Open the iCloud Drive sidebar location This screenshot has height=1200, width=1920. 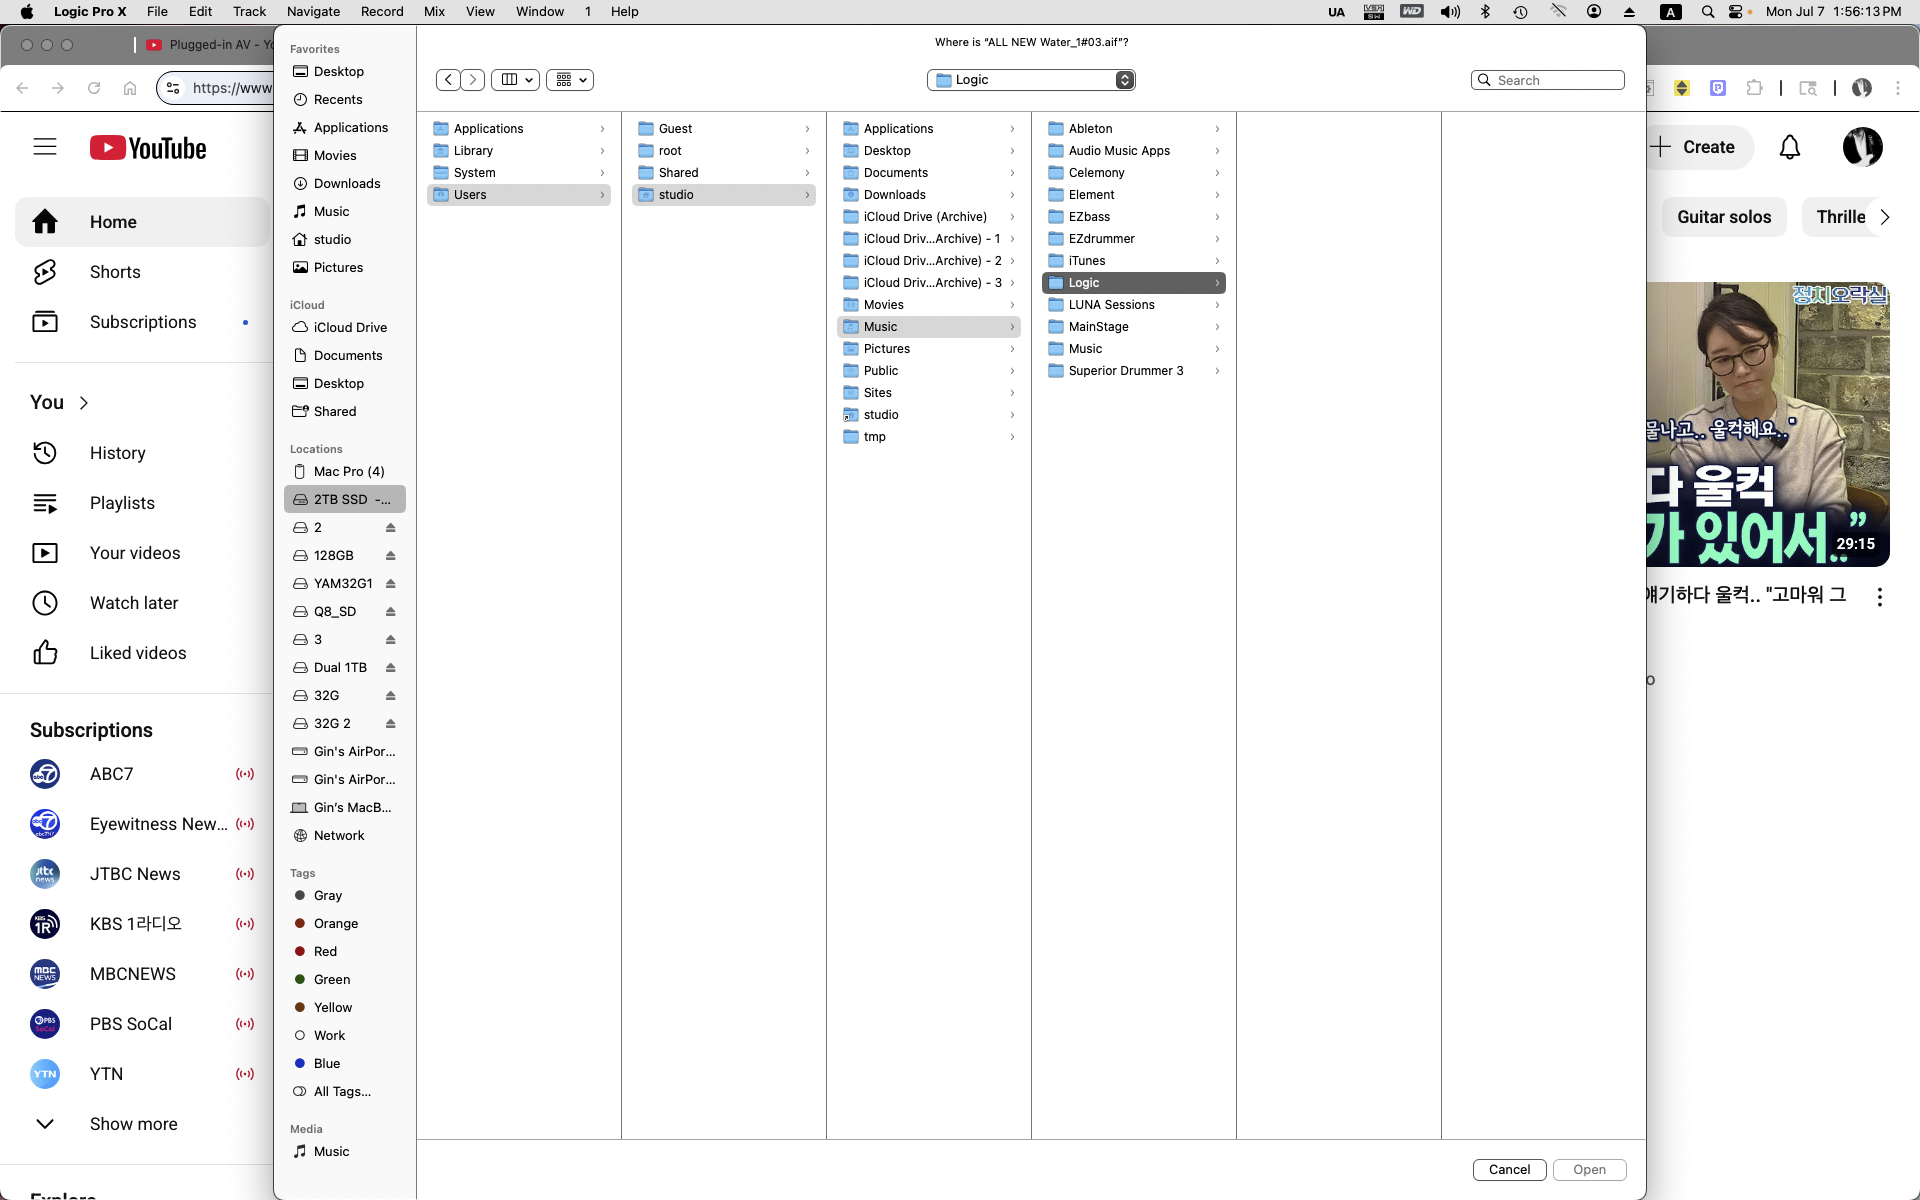click(349, 328)
